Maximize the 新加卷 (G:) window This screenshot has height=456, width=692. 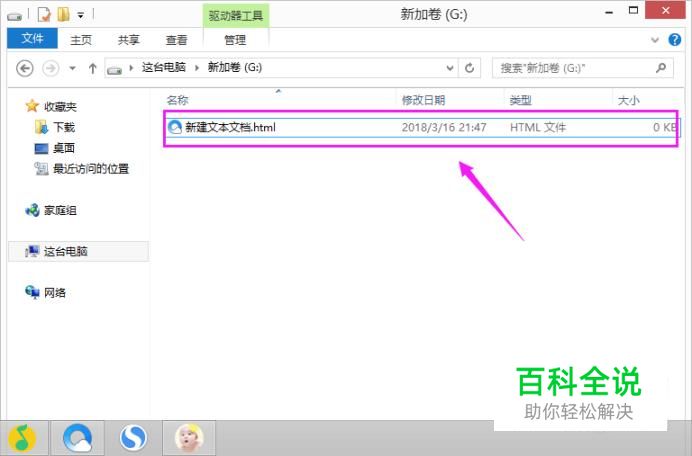point(633,11)
